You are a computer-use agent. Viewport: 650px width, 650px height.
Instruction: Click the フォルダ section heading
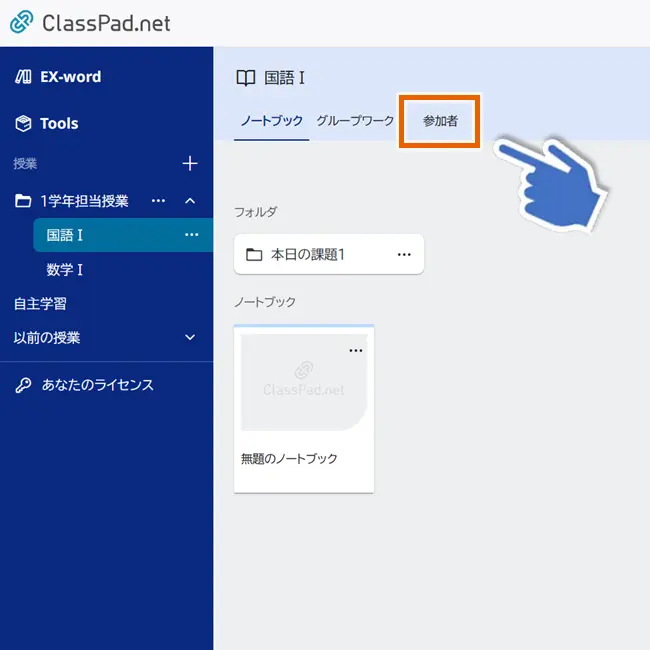point(256,212)
